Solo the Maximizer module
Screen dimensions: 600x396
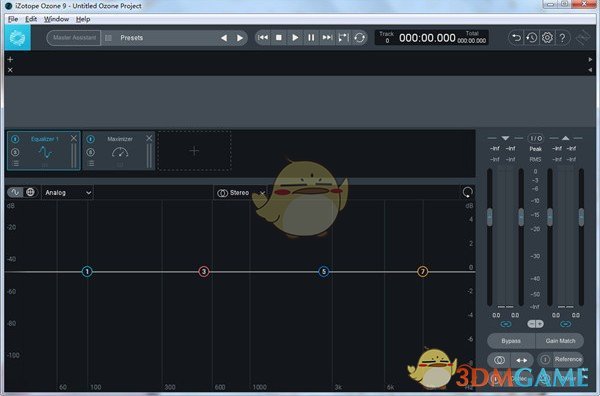[x=90, y=152]
